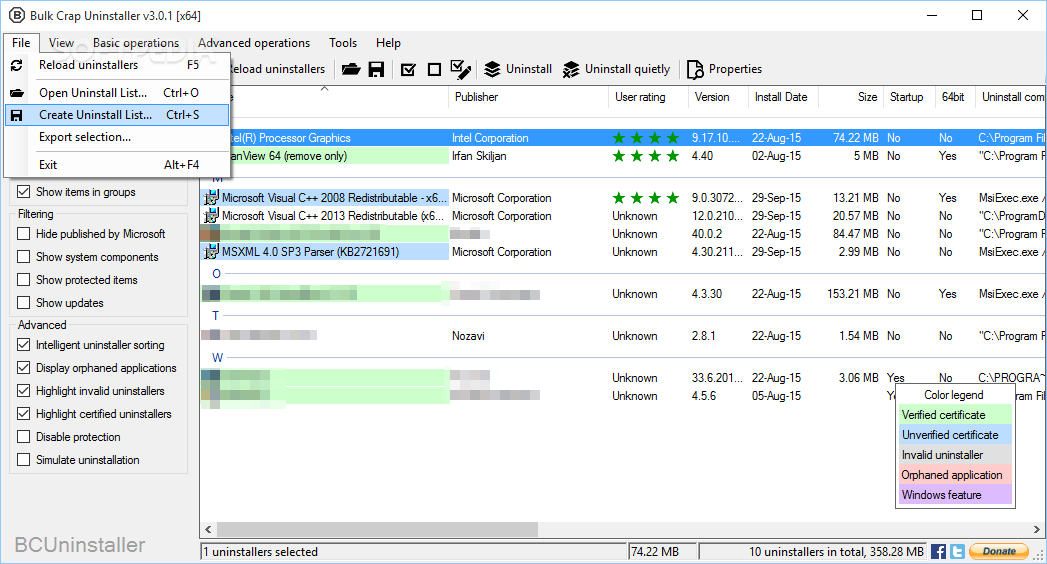The image size is (1047, 564).
Task: Click Unverified certificate legend swatch
Action: coord(955,435)
